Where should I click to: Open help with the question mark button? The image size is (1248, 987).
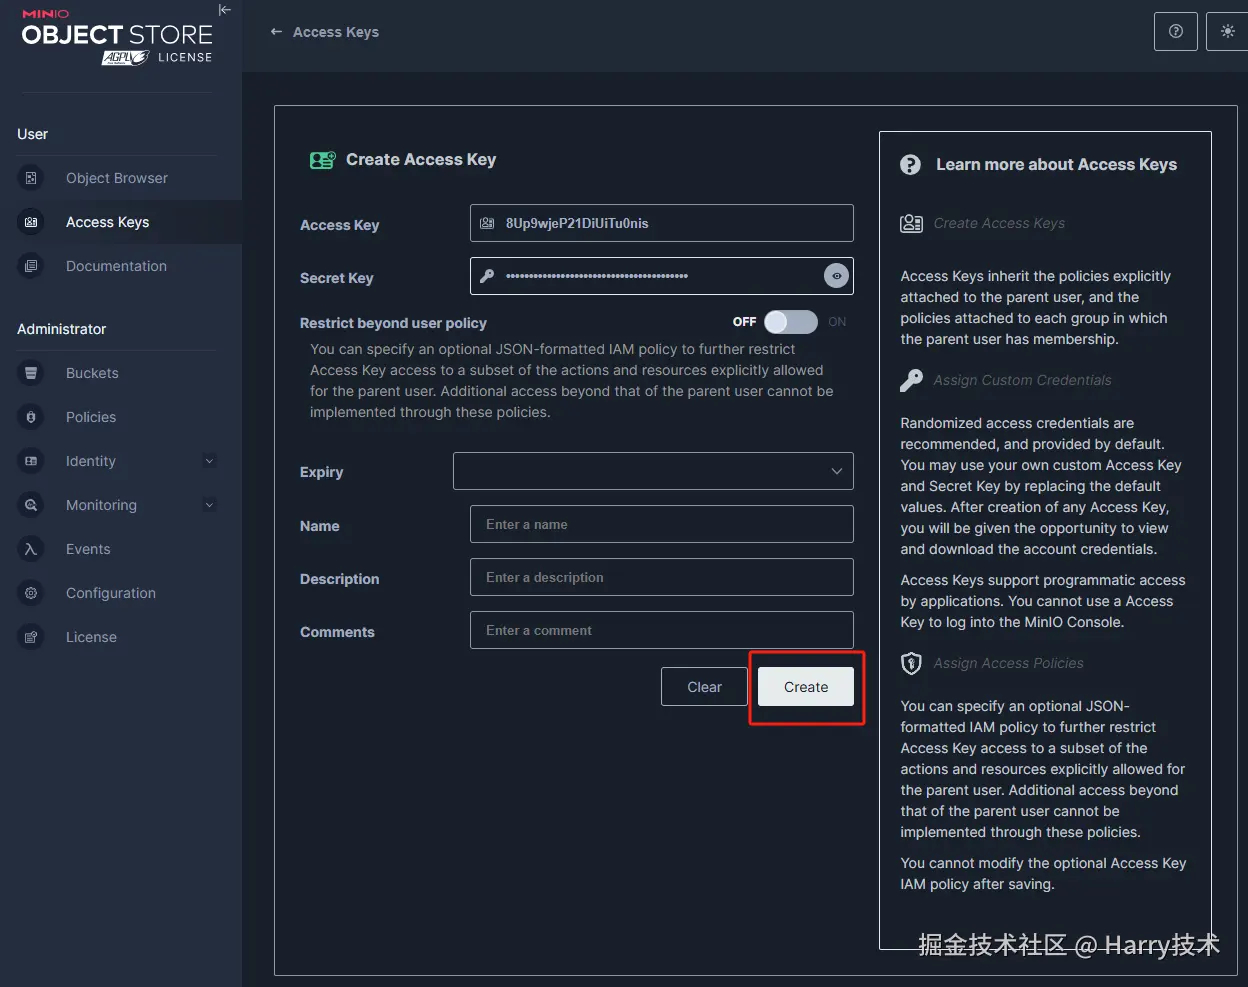point(1176,31)
